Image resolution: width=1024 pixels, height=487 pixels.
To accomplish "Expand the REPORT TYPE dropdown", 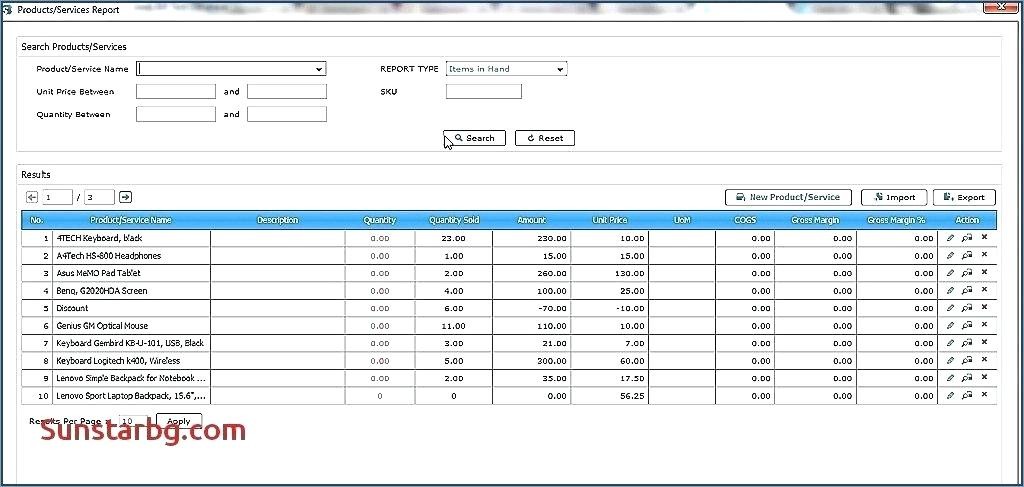I will click(x=560, y=69).
